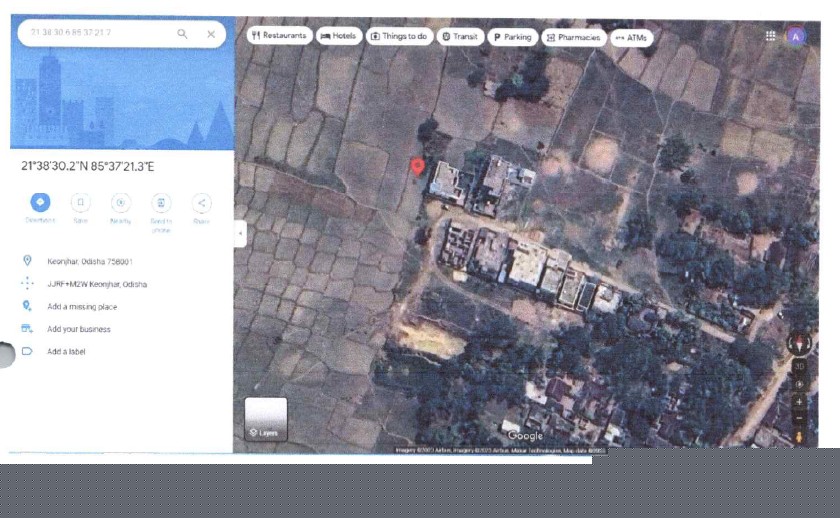This screenshot has height=518, width=840.
Task: Click the search magnifier icon
Action: [182, 34]
